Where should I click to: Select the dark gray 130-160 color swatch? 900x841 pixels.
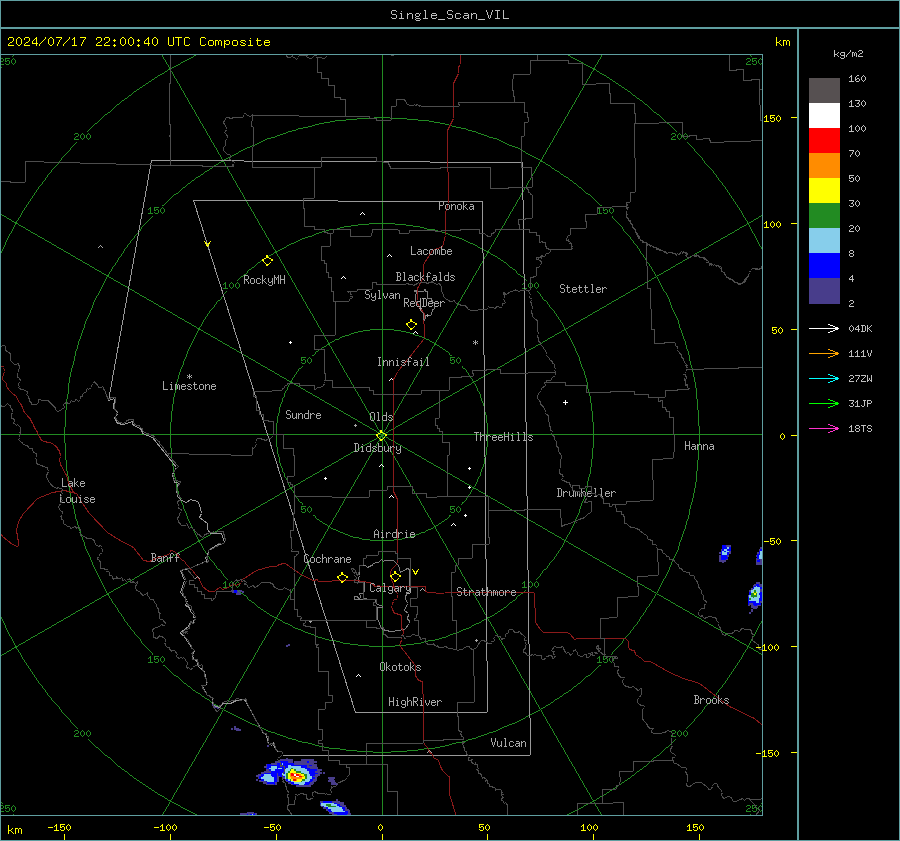pos(824,91)
